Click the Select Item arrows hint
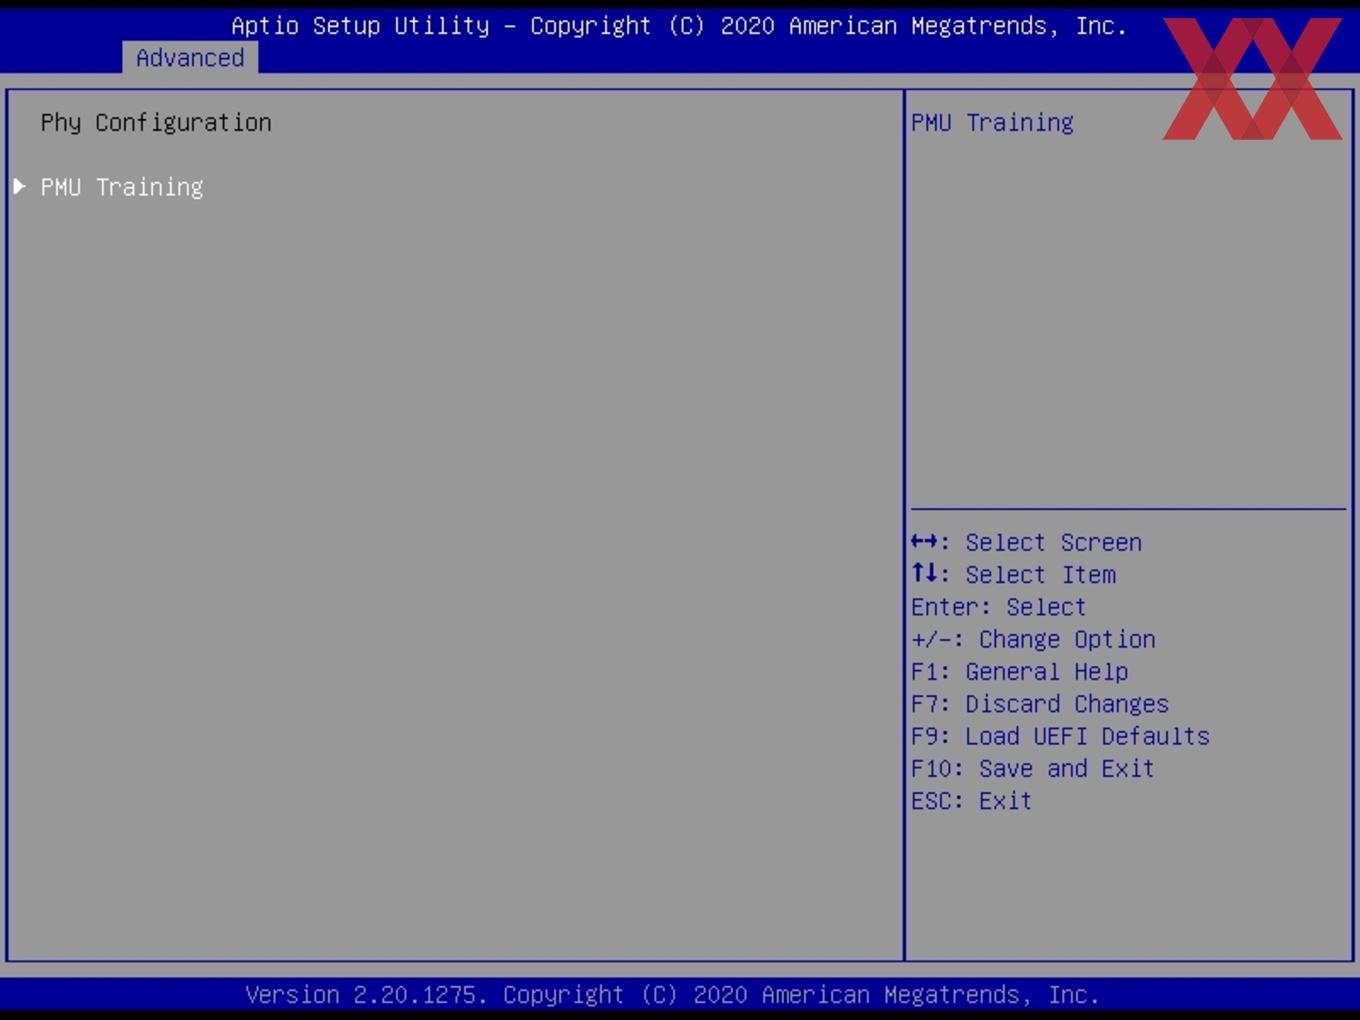This screenshot has width=1360, height=1020. 1013,574
